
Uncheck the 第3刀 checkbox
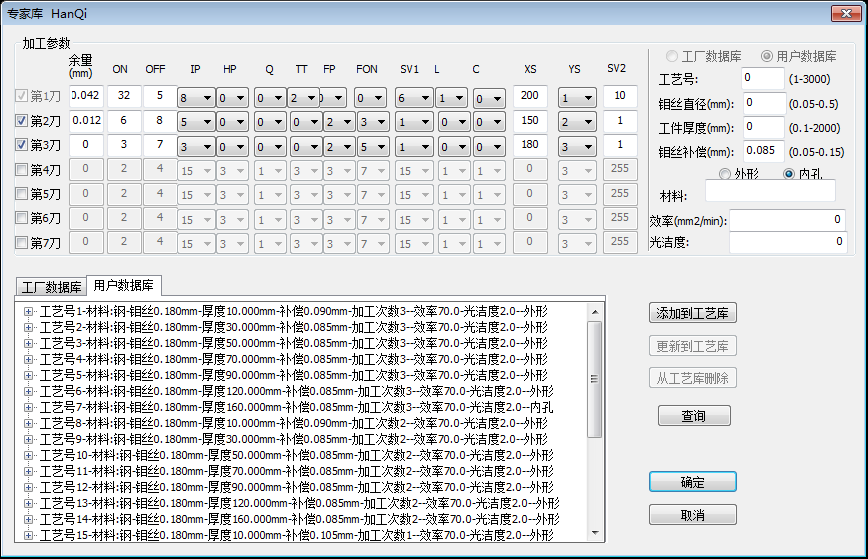coord(22,145)
